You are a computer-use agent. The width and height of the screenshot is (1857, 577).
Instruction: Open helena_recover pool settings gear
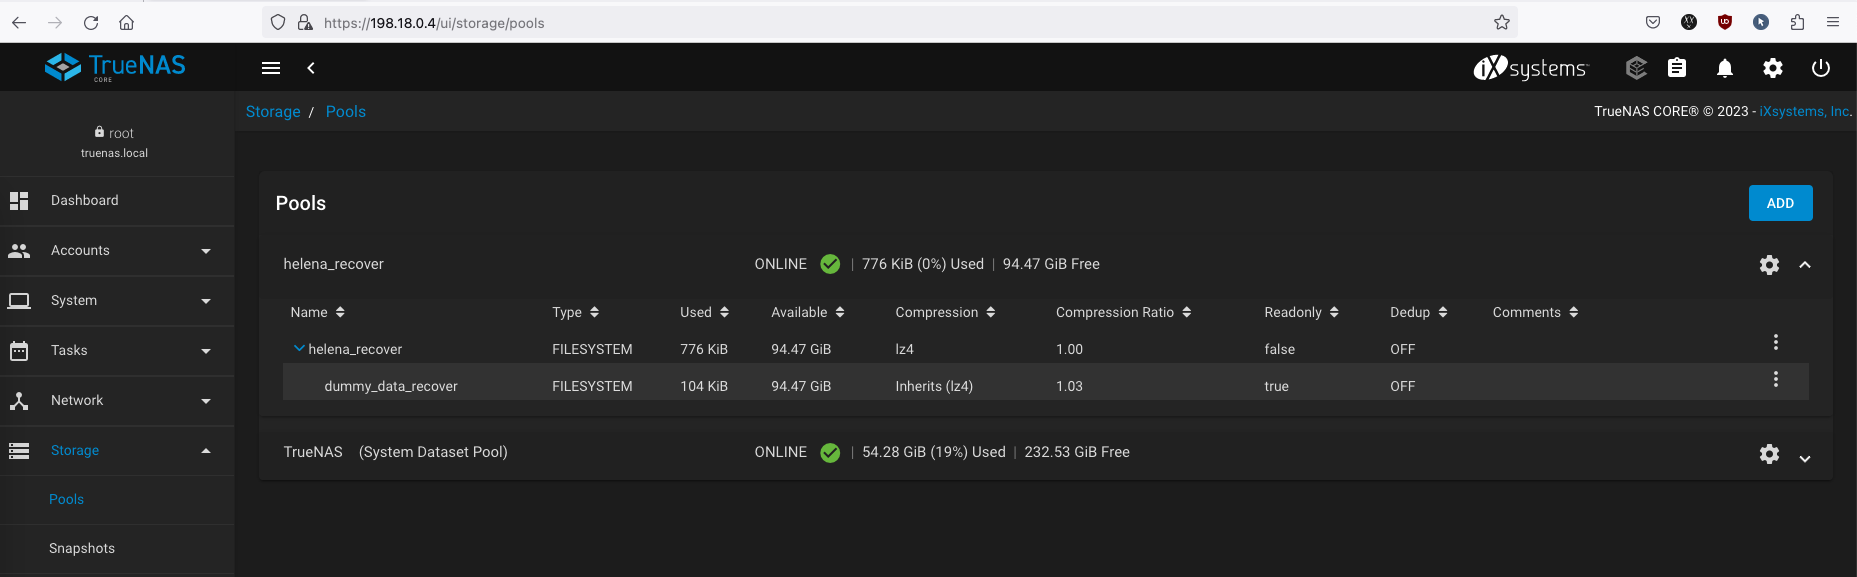1769,265
